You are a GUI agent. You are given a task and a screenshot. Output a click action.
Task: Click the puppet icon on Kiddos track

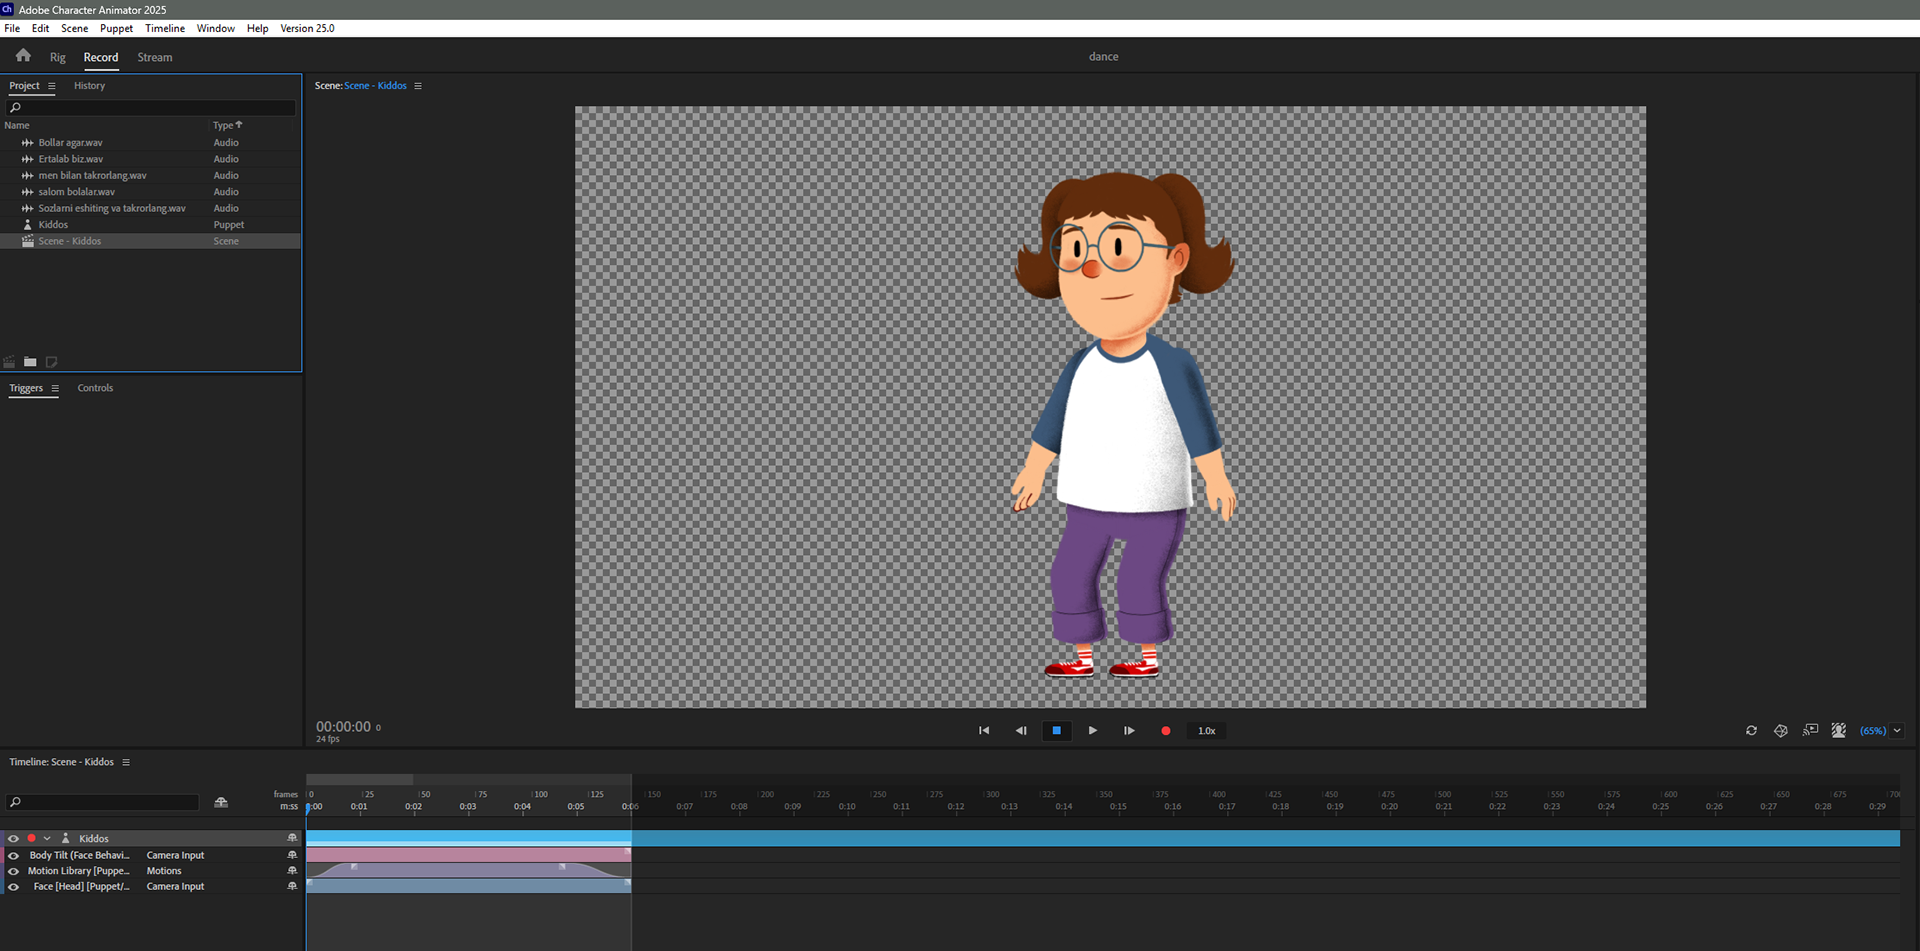[x=66, y=838]
